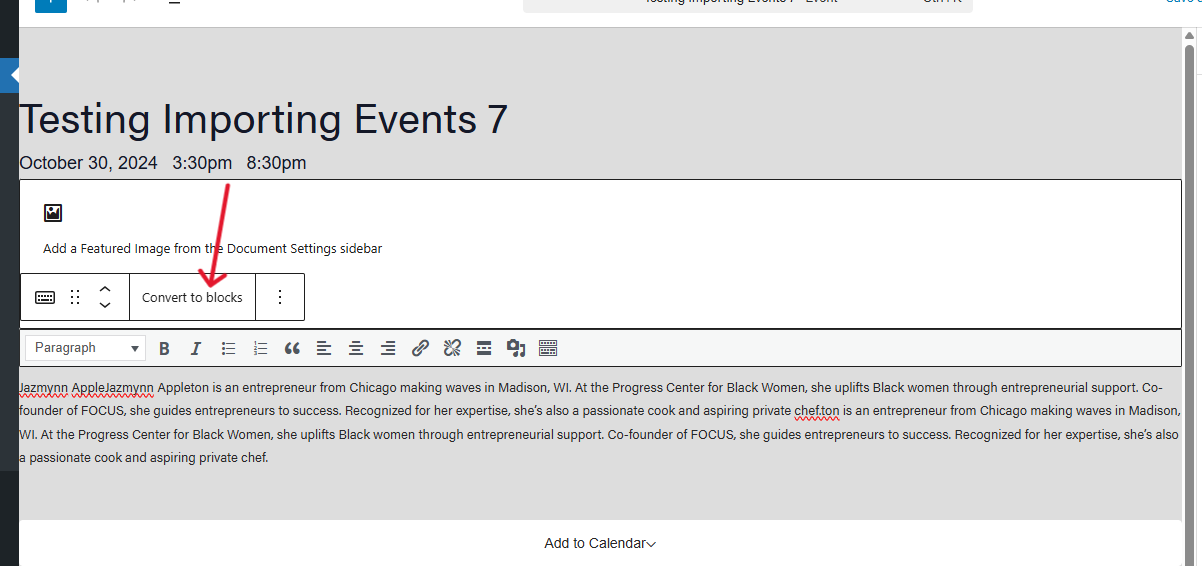Align text left
This screenshot has width=1202, height=566.
[324, 348]
